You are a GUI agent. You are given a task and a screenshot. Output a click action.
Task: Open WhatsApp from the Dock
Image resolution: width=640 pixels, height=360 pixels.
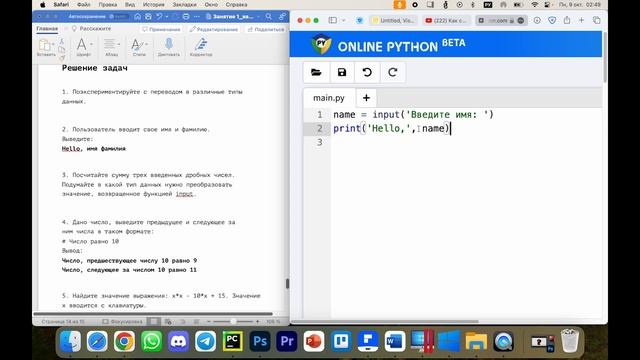tap(151, 341)
